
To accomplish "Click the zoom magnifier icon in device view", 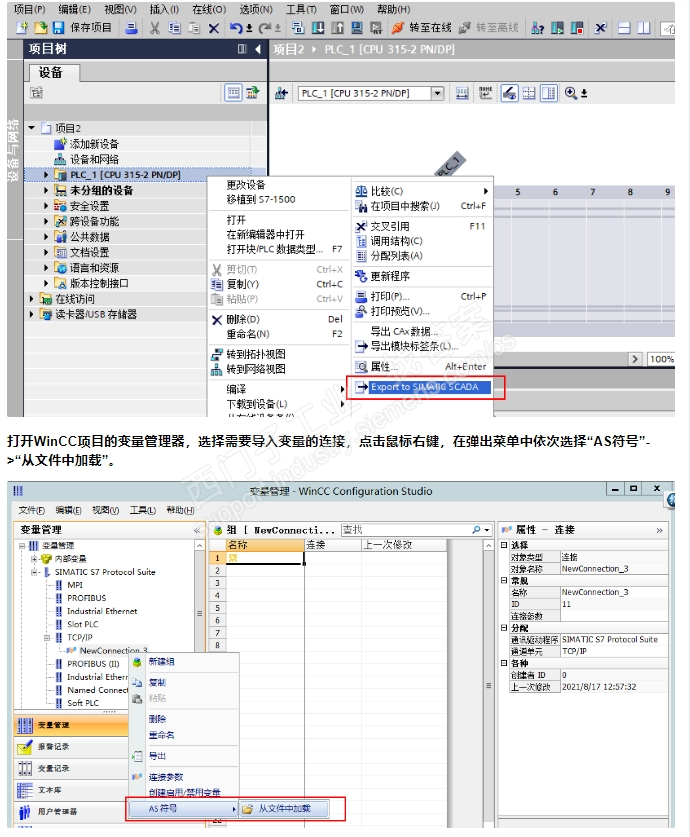I will point(571,93).
